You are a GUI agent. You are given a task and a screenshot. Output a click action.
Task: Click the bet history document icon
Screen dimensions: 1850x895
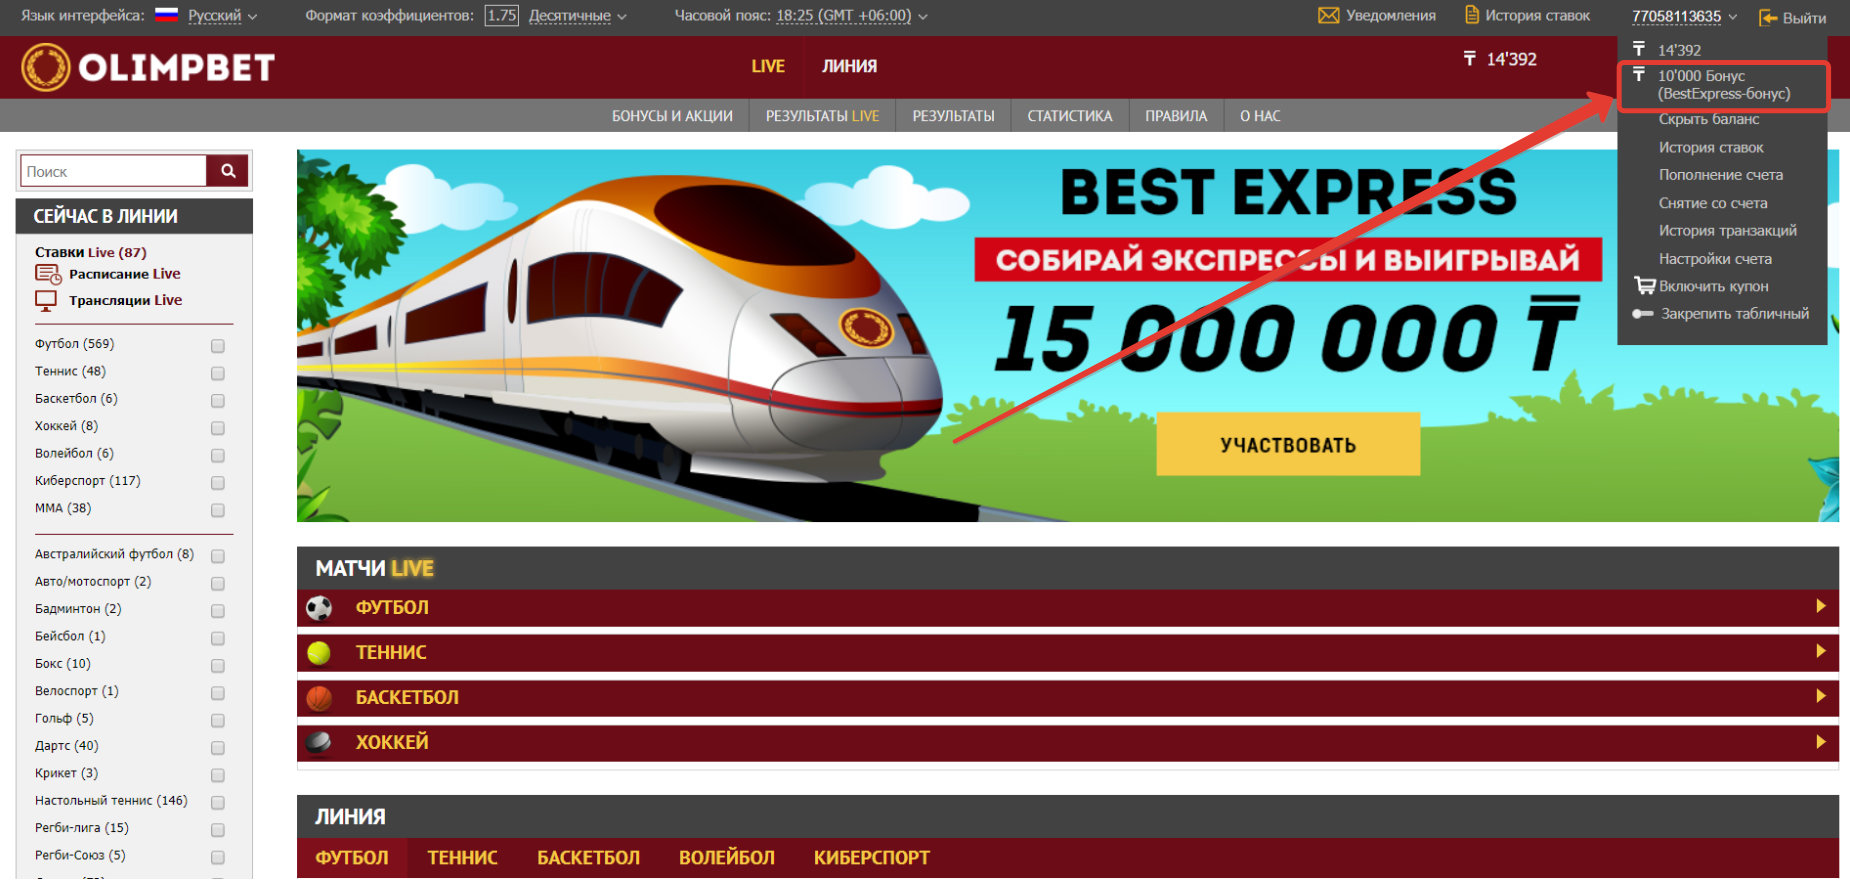(1472, 15)
